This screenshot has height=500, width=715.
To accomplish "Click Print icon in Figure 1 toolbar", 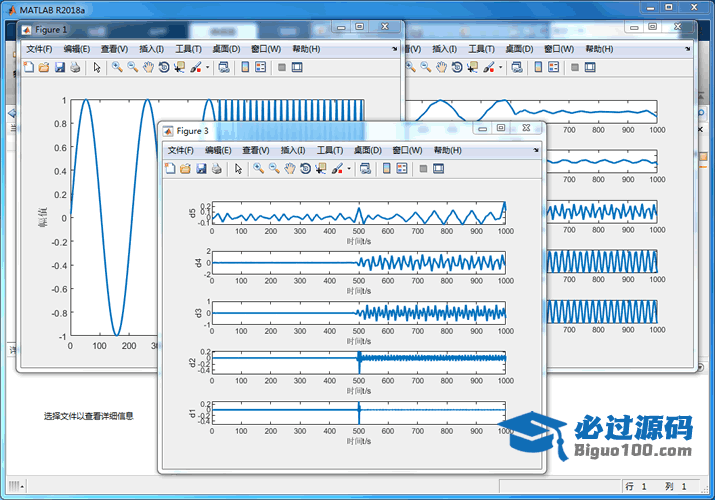I will coord(75,67).
